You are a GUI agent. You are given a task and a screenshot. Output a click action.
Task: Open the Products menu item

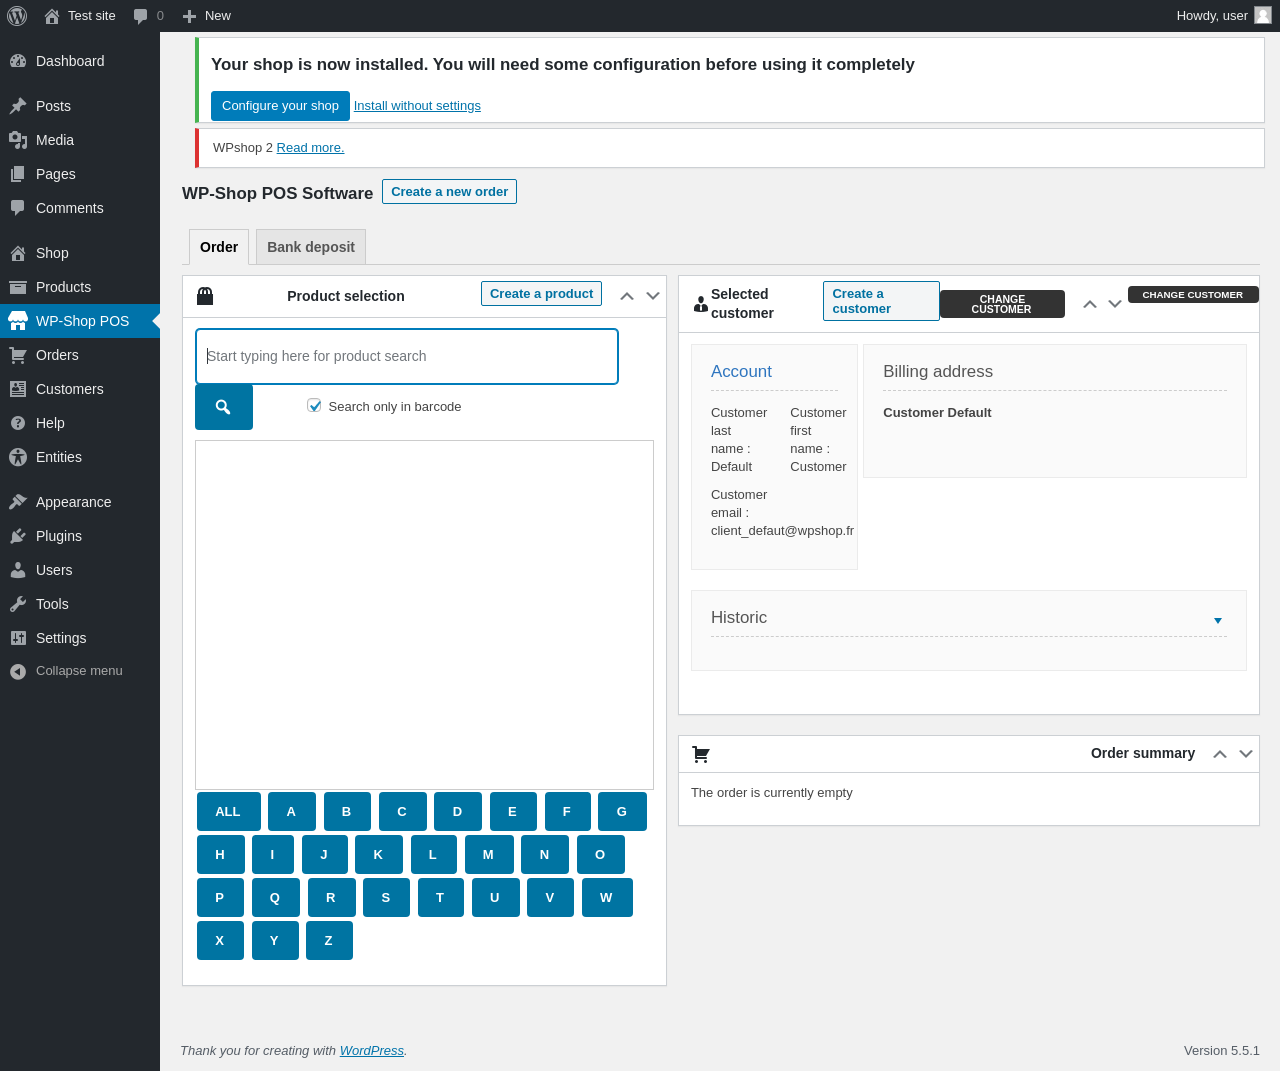[80, 287]
